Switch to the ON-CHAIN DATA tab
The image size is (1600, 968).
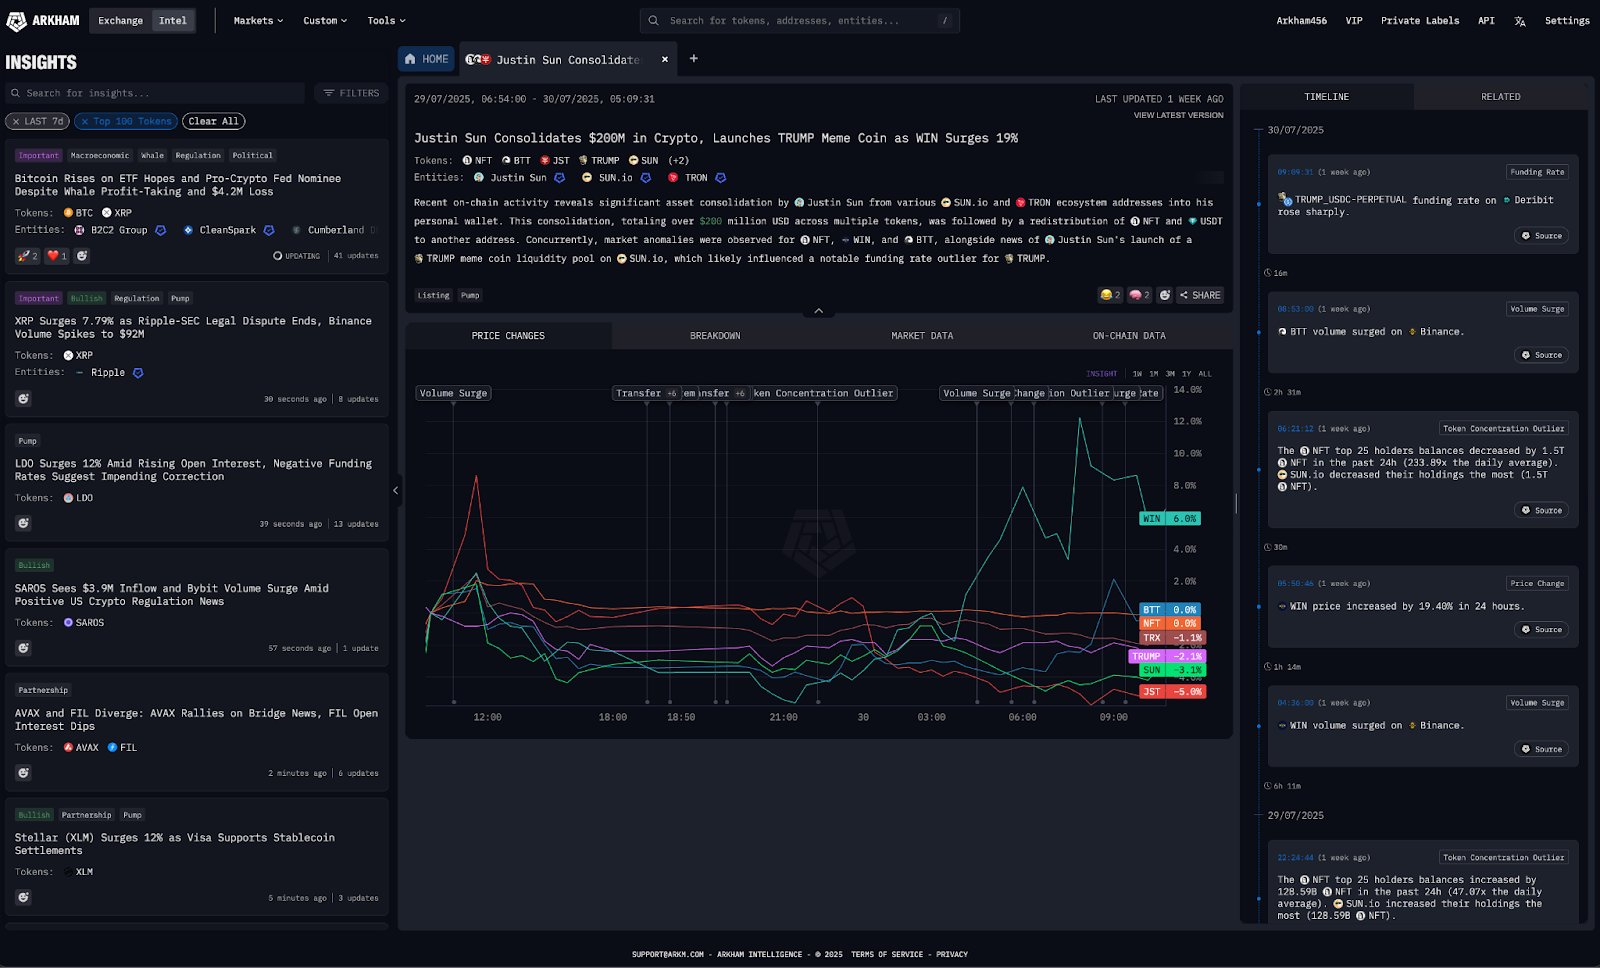pos(1129,336)
